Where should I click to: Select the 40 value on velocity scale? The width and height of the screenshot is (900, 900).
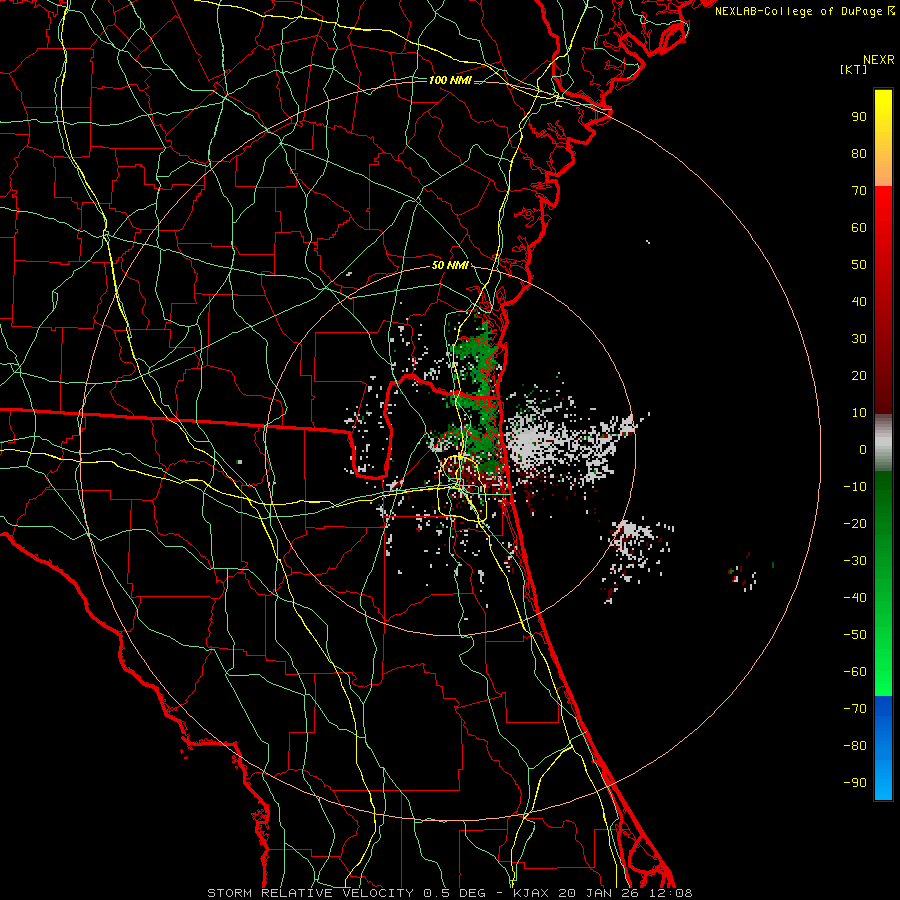(859, 301)
